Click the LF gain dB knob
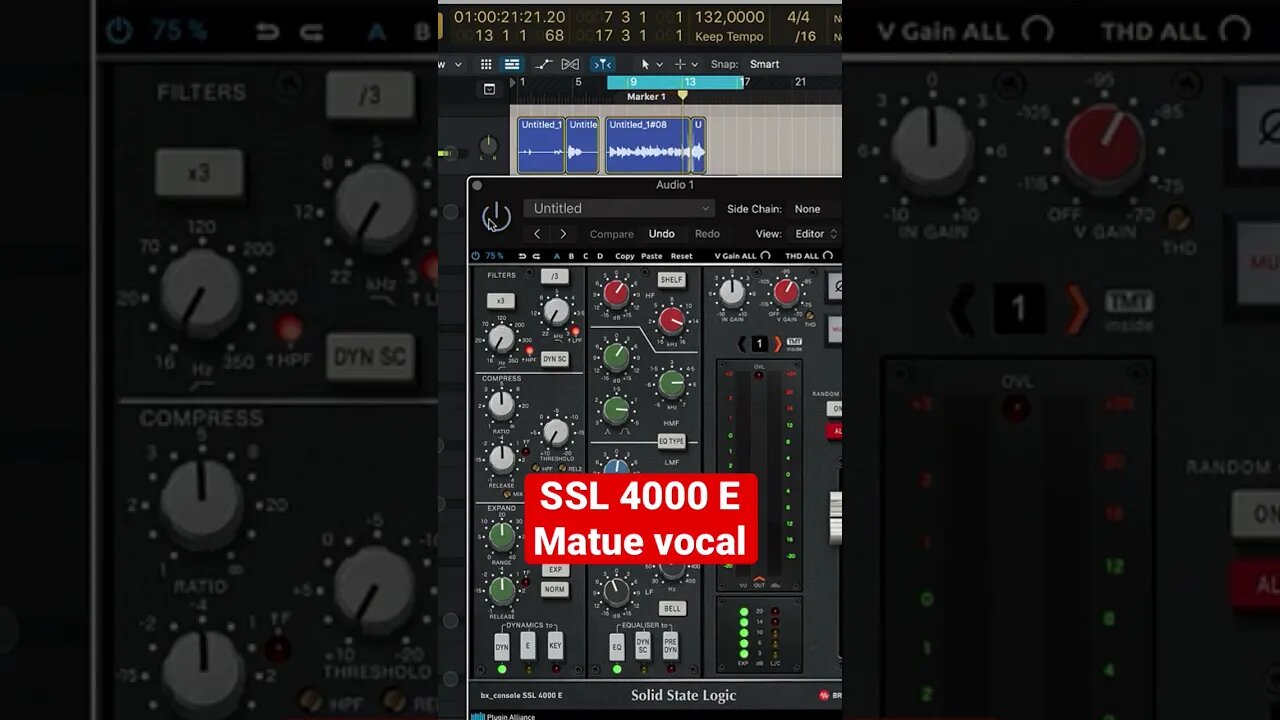1280x720 pixels. [x=617, y=592]
